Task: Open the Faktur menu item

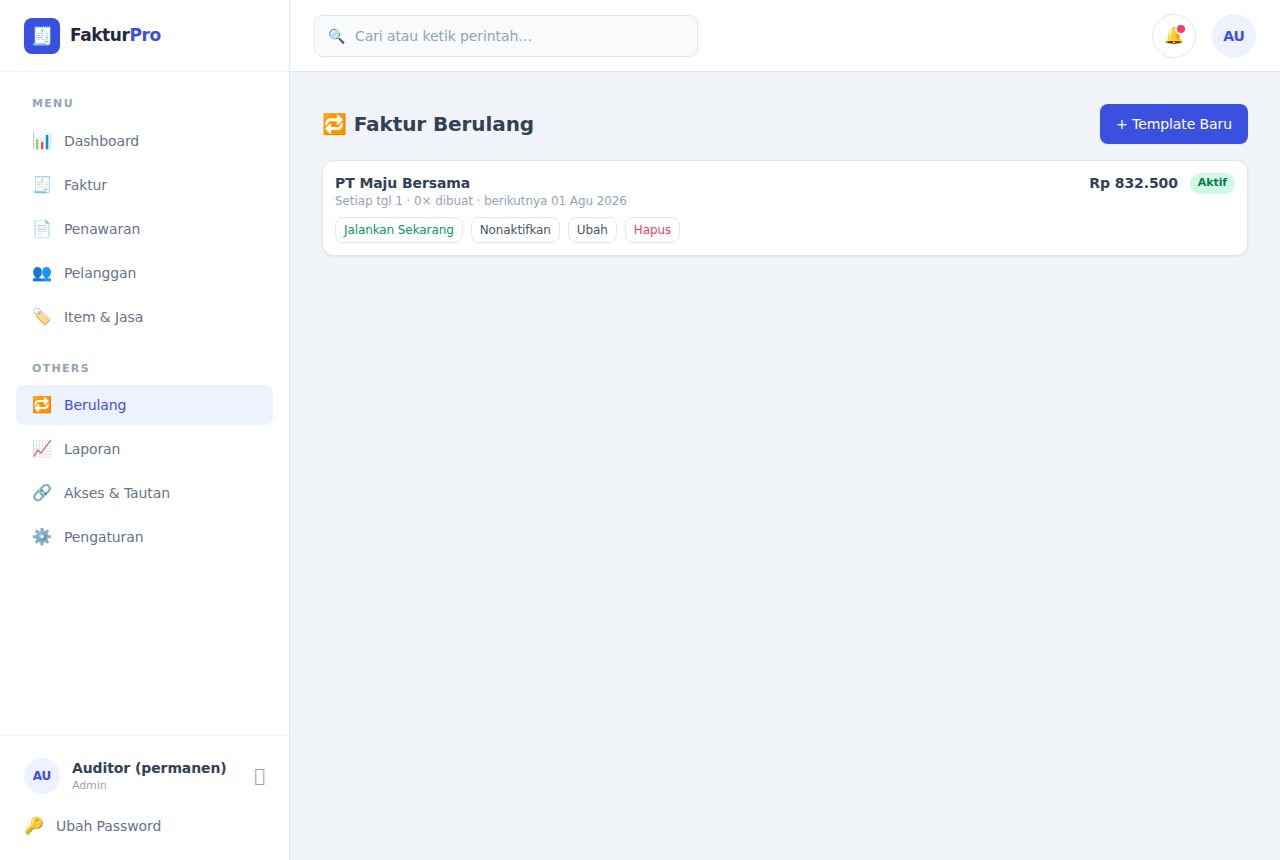Action: pyautogui.click(x=144, y=185)
